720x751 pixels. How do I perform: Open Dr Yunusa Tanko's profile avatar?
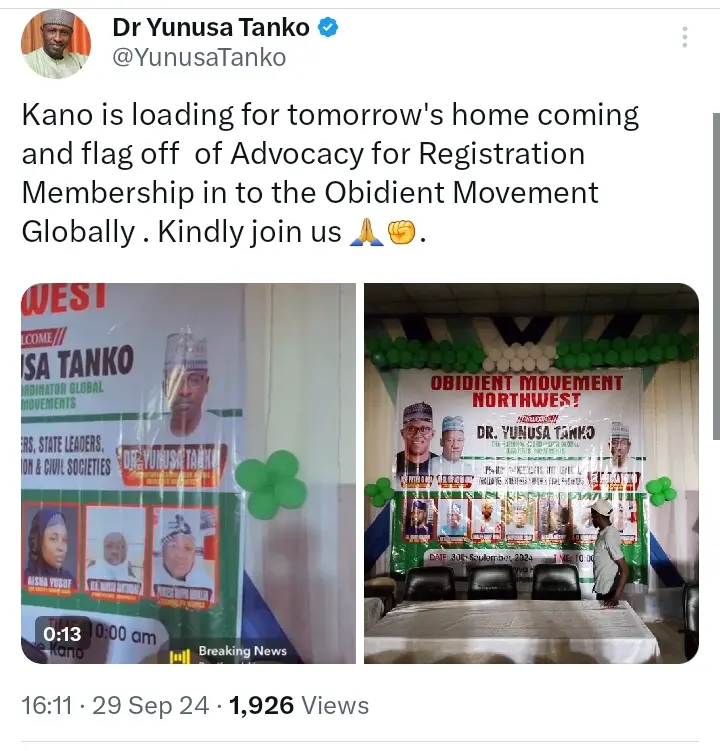coord(56,44)
